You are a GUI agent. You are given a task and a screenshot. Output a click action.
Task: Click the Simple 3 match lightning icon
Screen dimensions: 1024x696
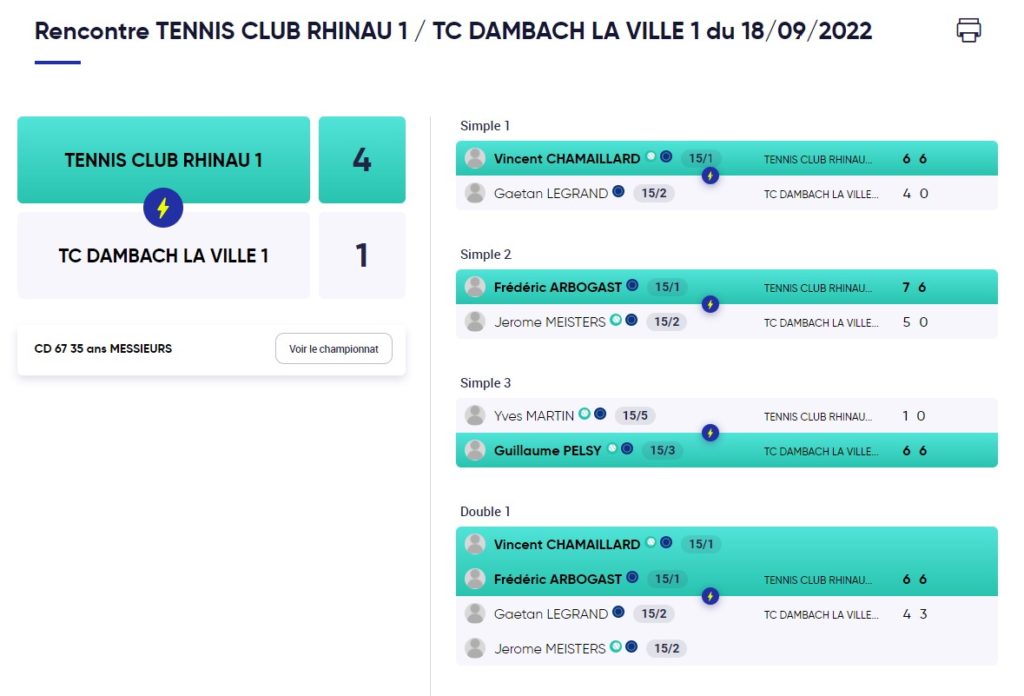coord(710,433)
